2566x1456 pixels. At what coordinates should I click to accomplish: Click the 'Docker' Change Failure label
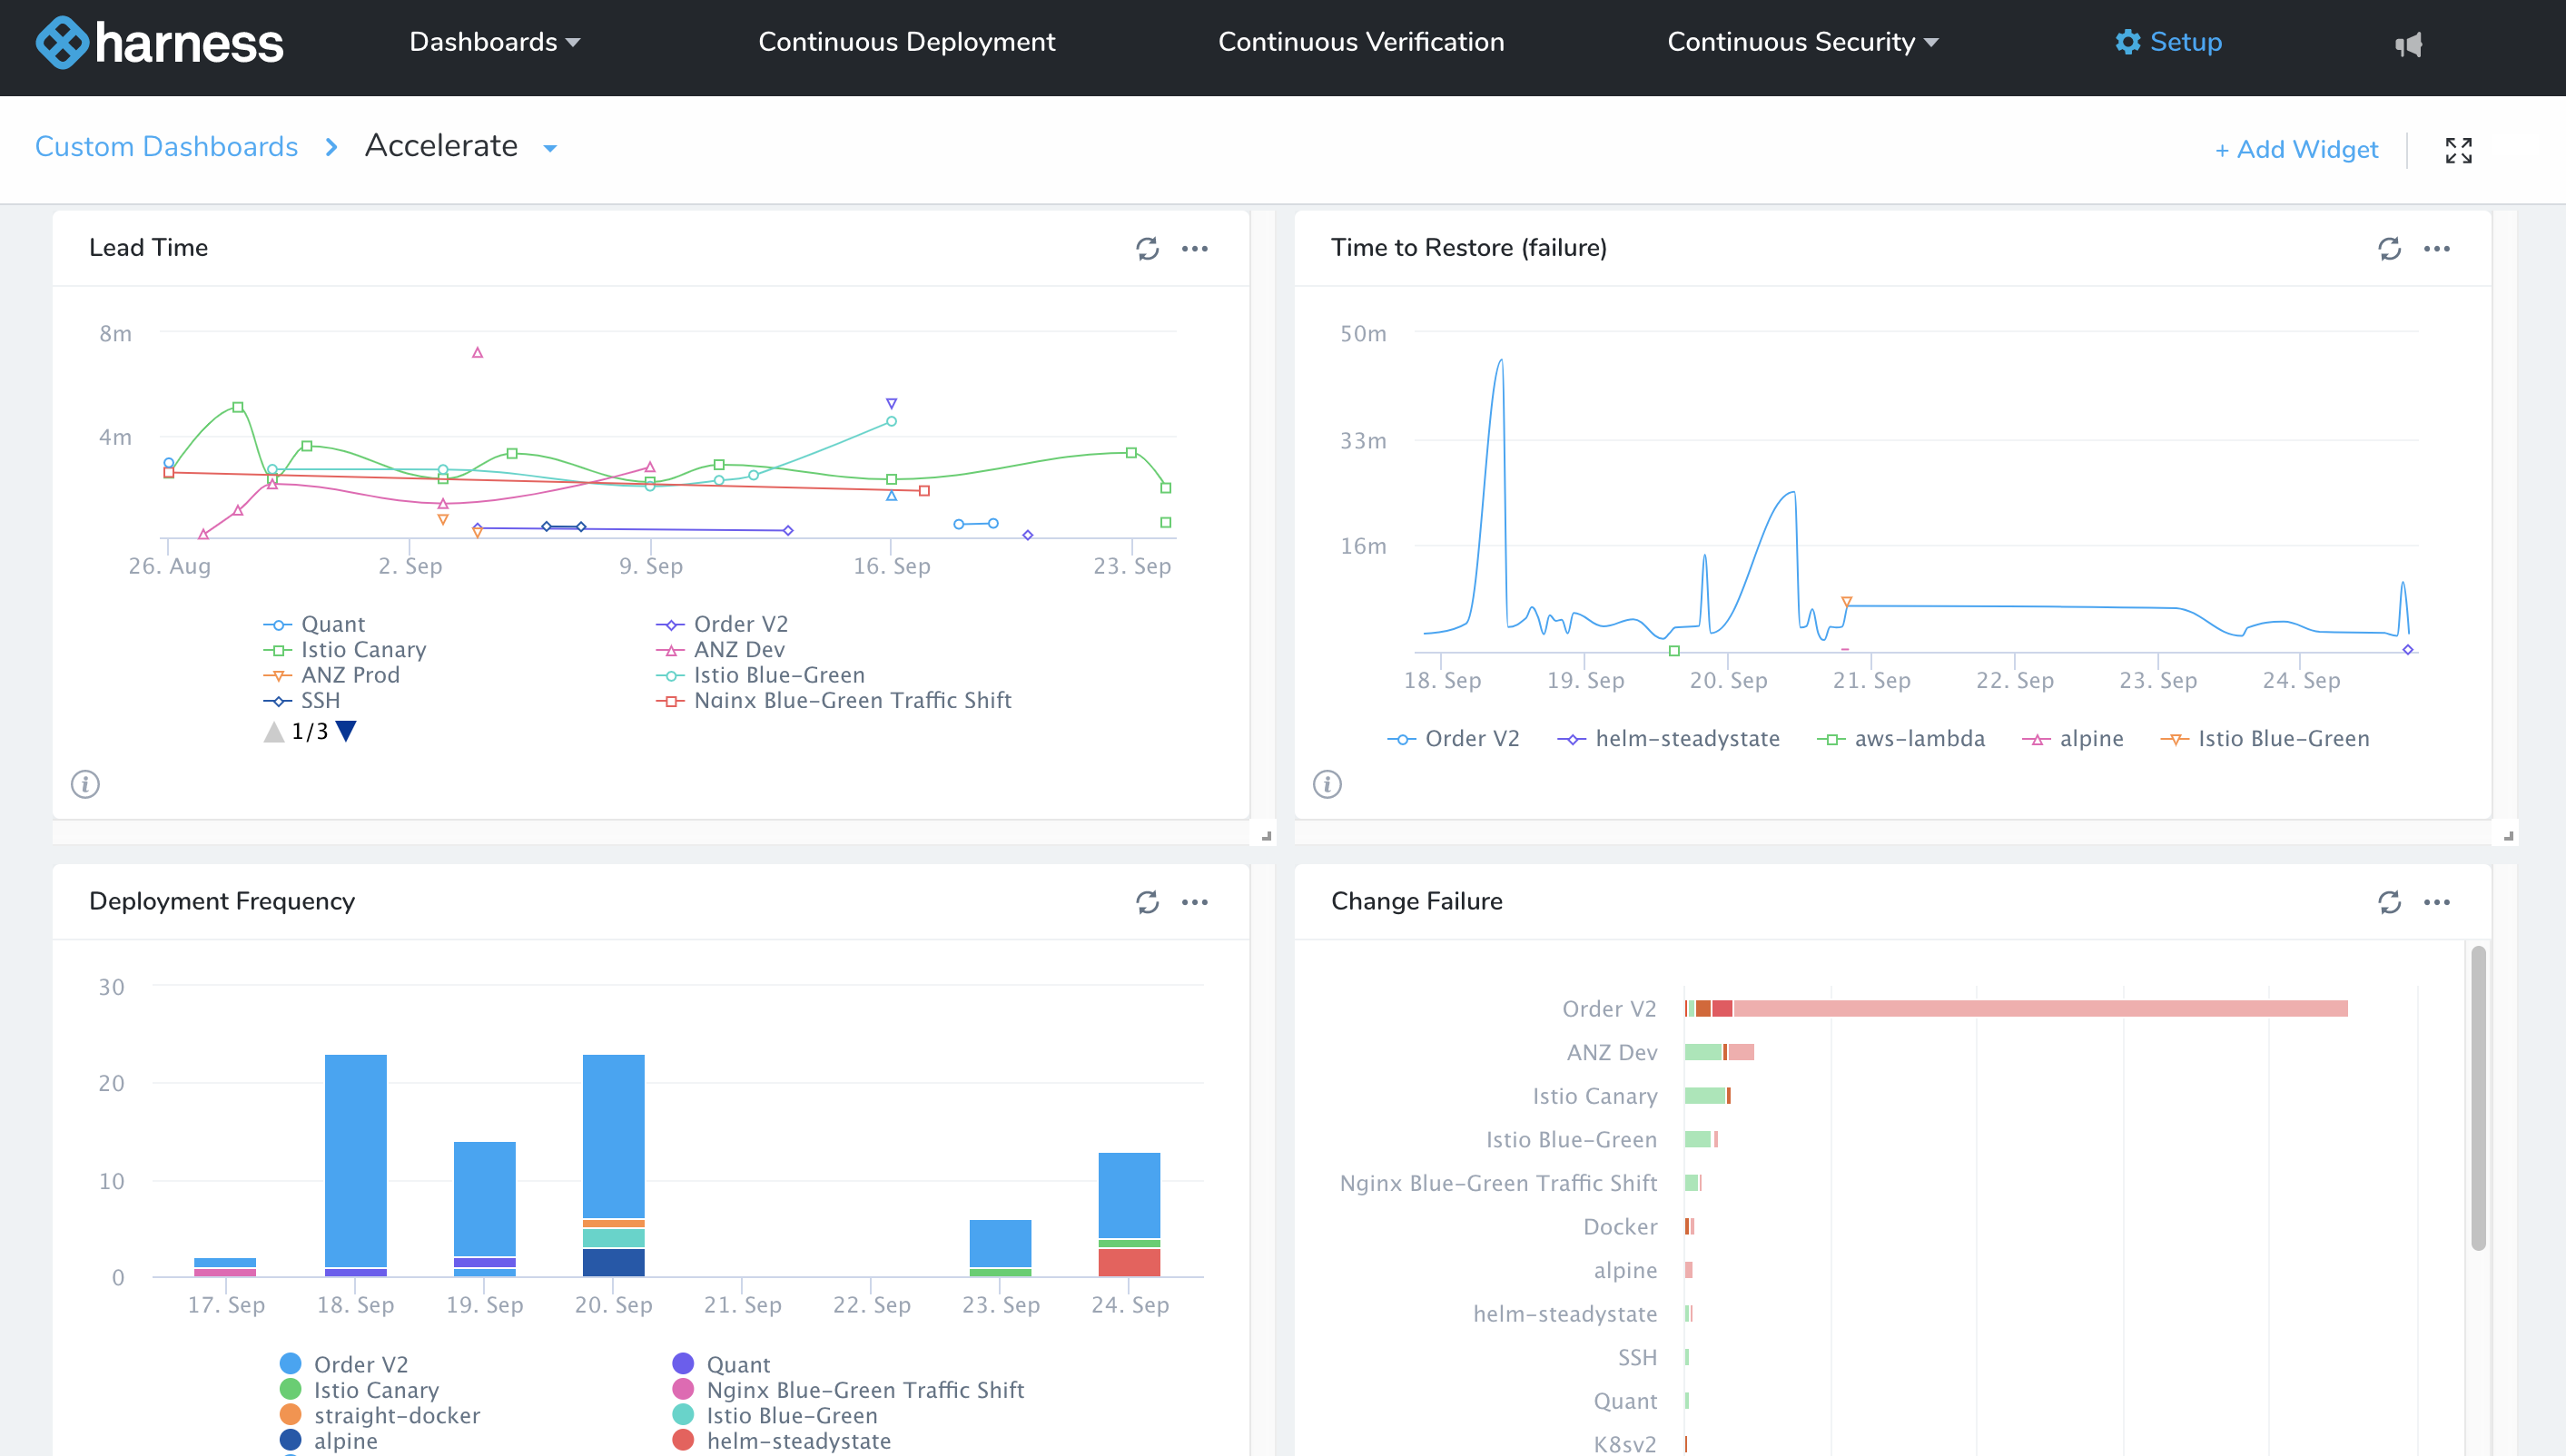(1620, 1227)
